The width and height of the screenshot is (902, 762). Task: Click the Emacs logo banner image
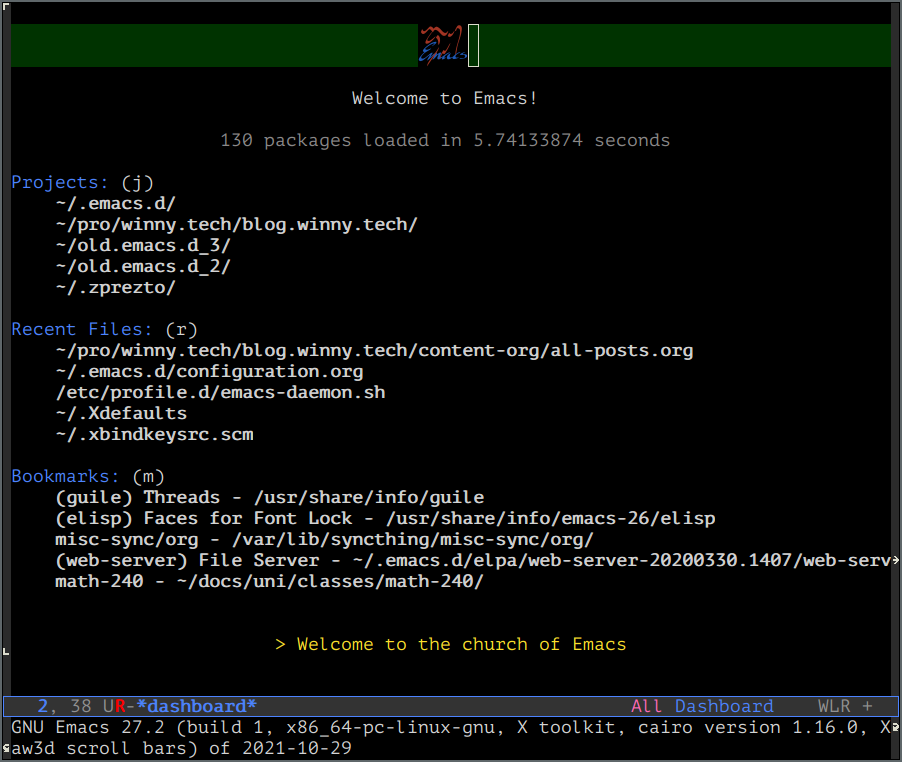pos(442,45)
